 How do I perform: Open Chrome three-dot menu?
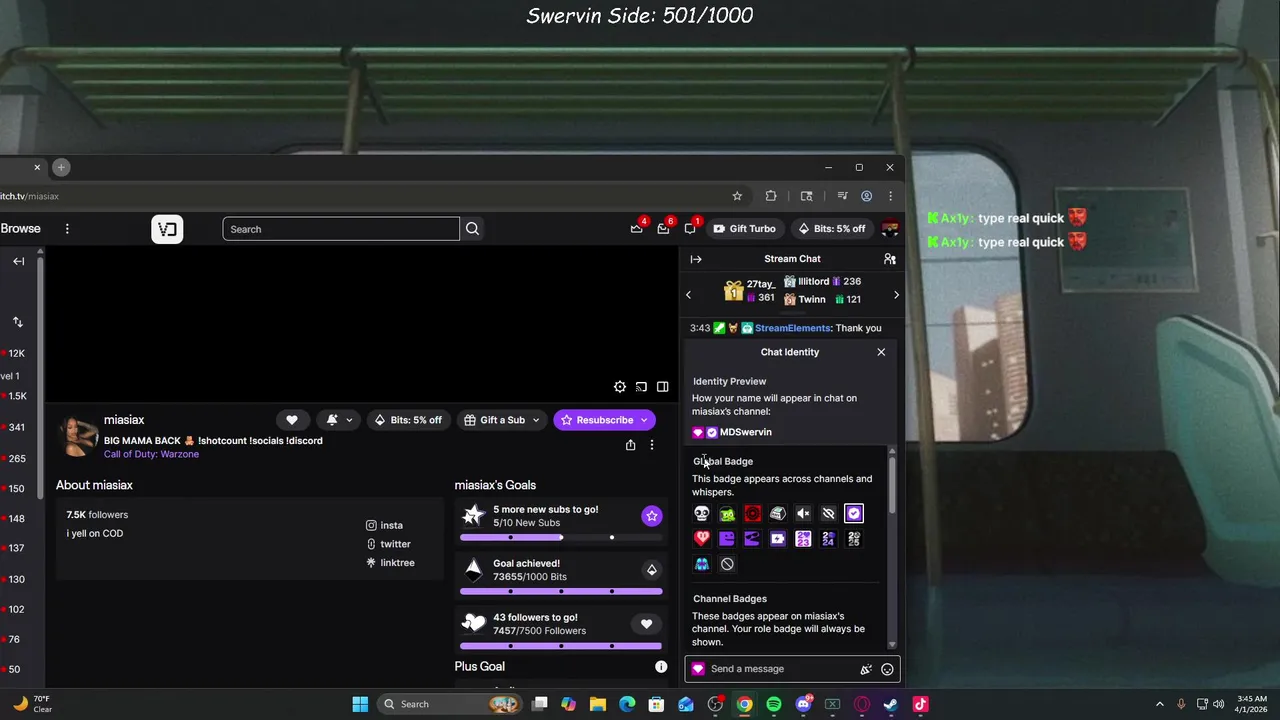pos(890,196)
